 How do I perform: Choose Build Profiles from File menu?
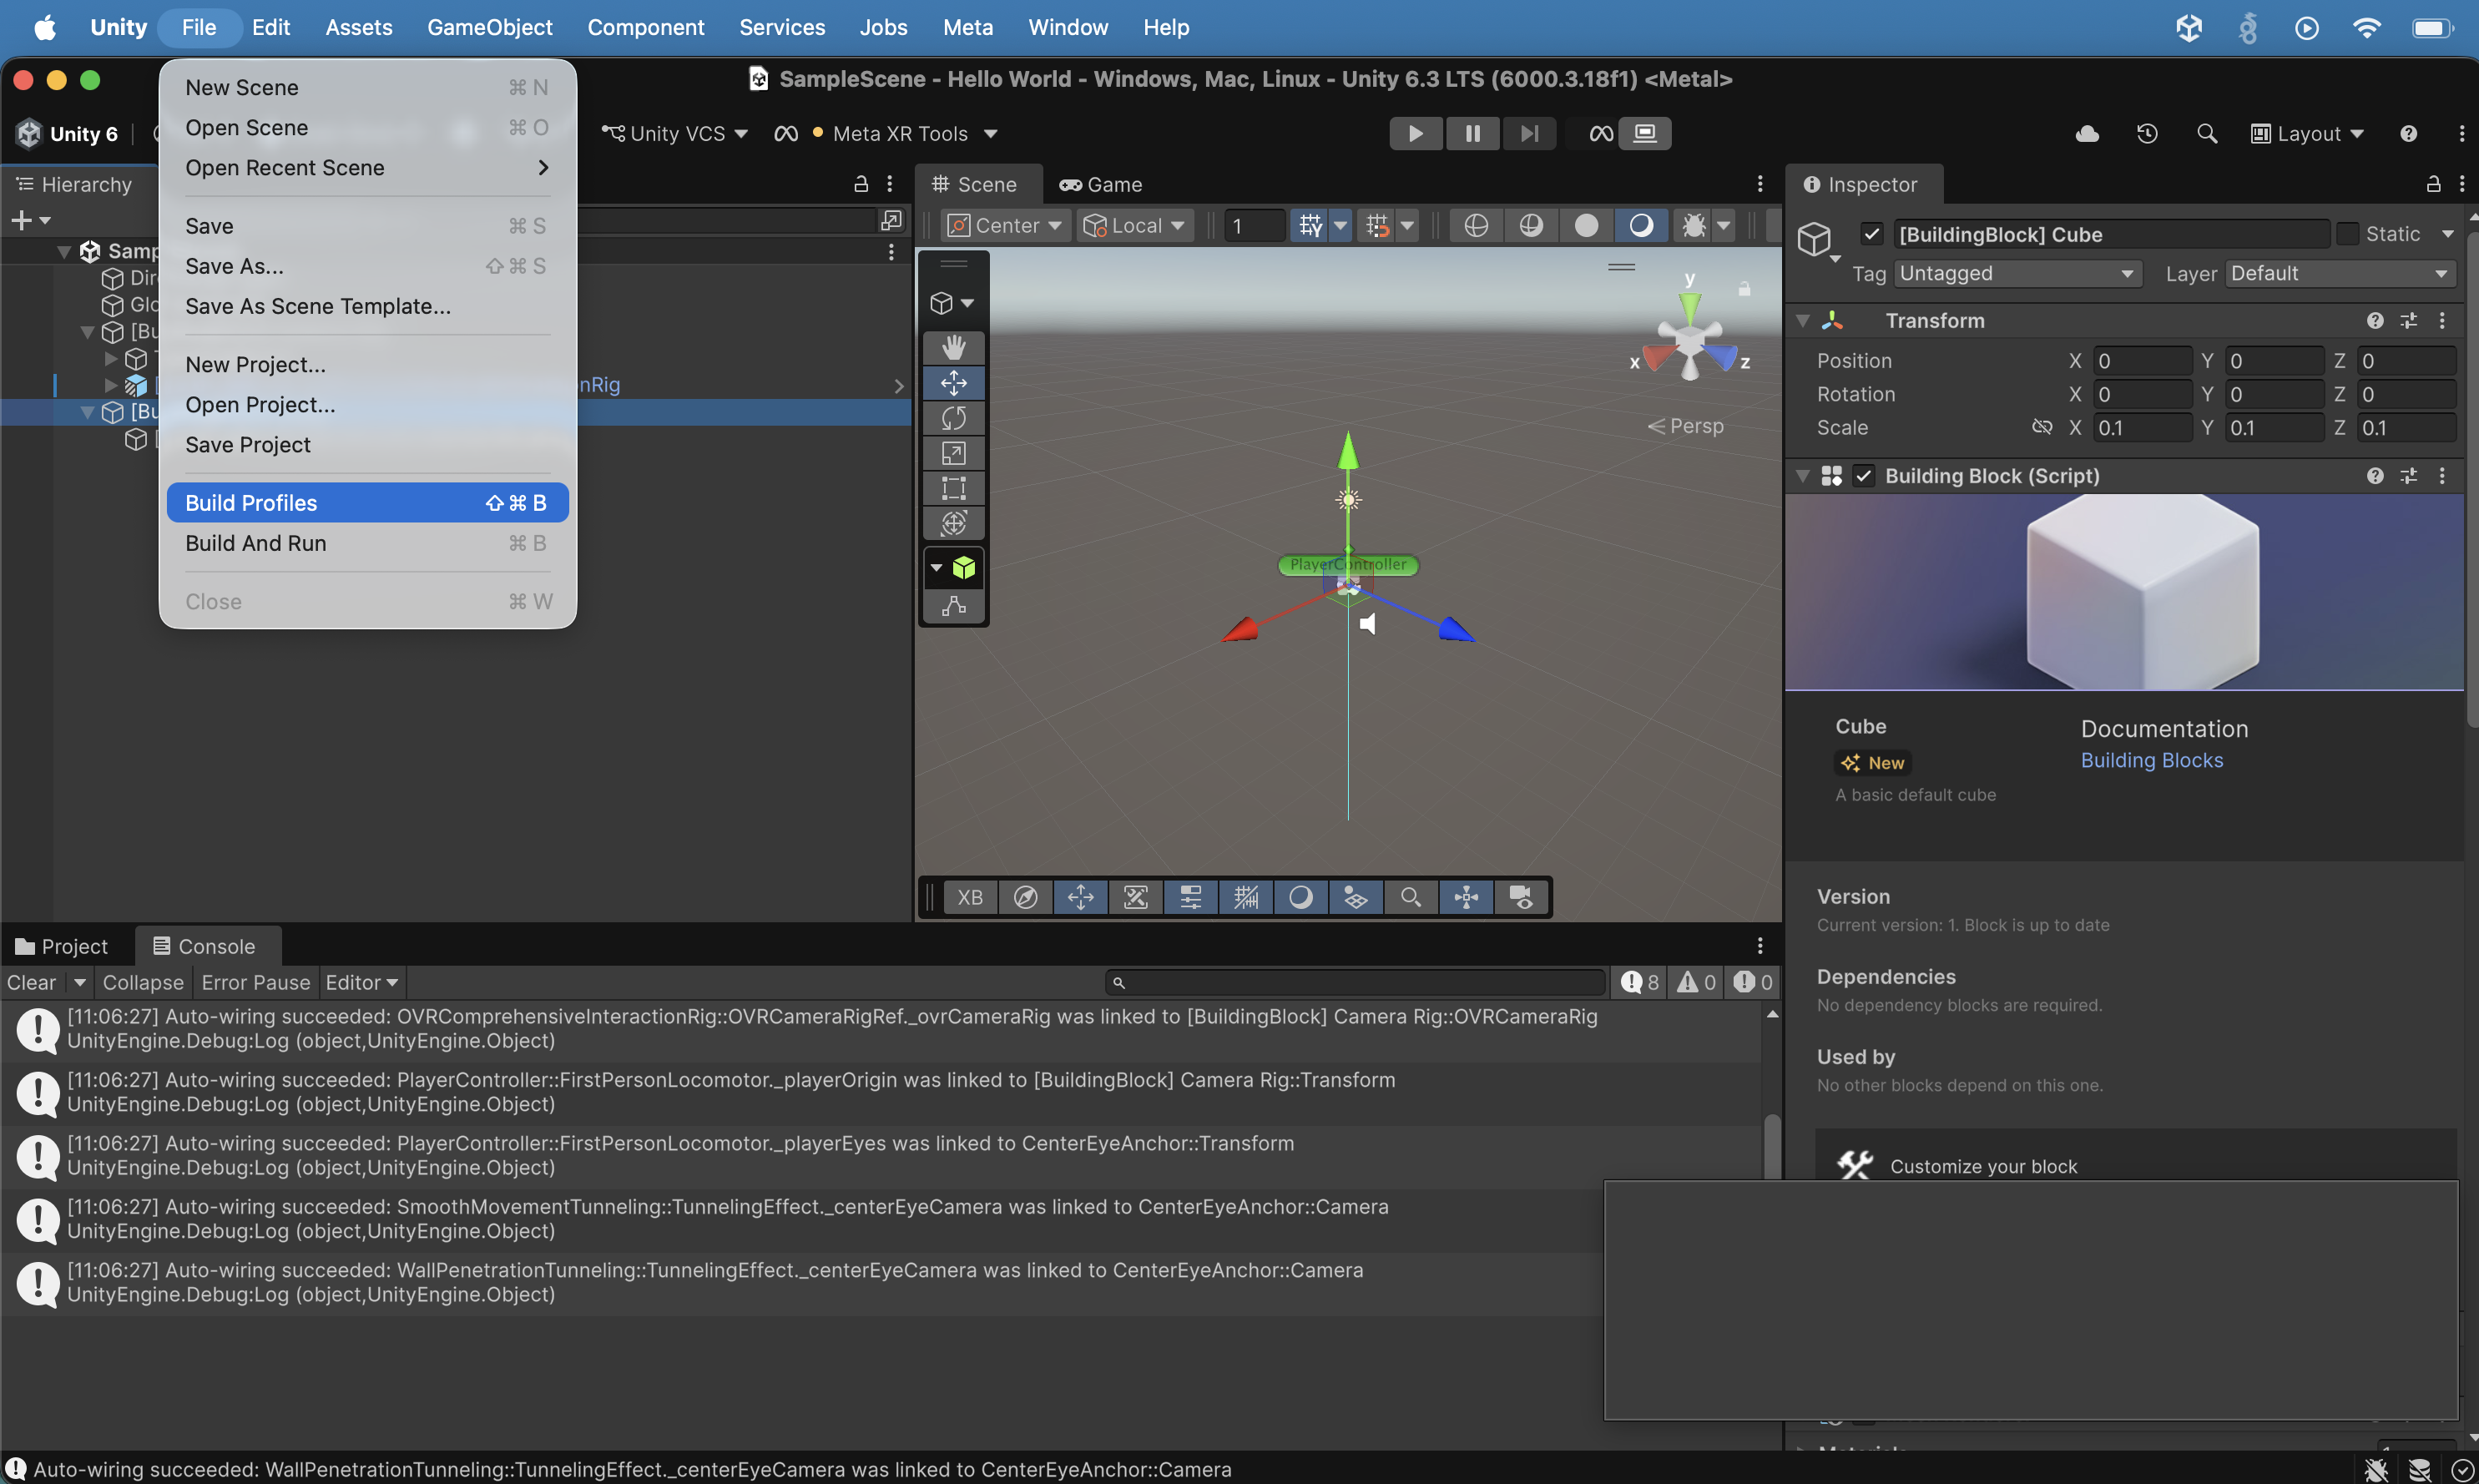coord(367,503)
